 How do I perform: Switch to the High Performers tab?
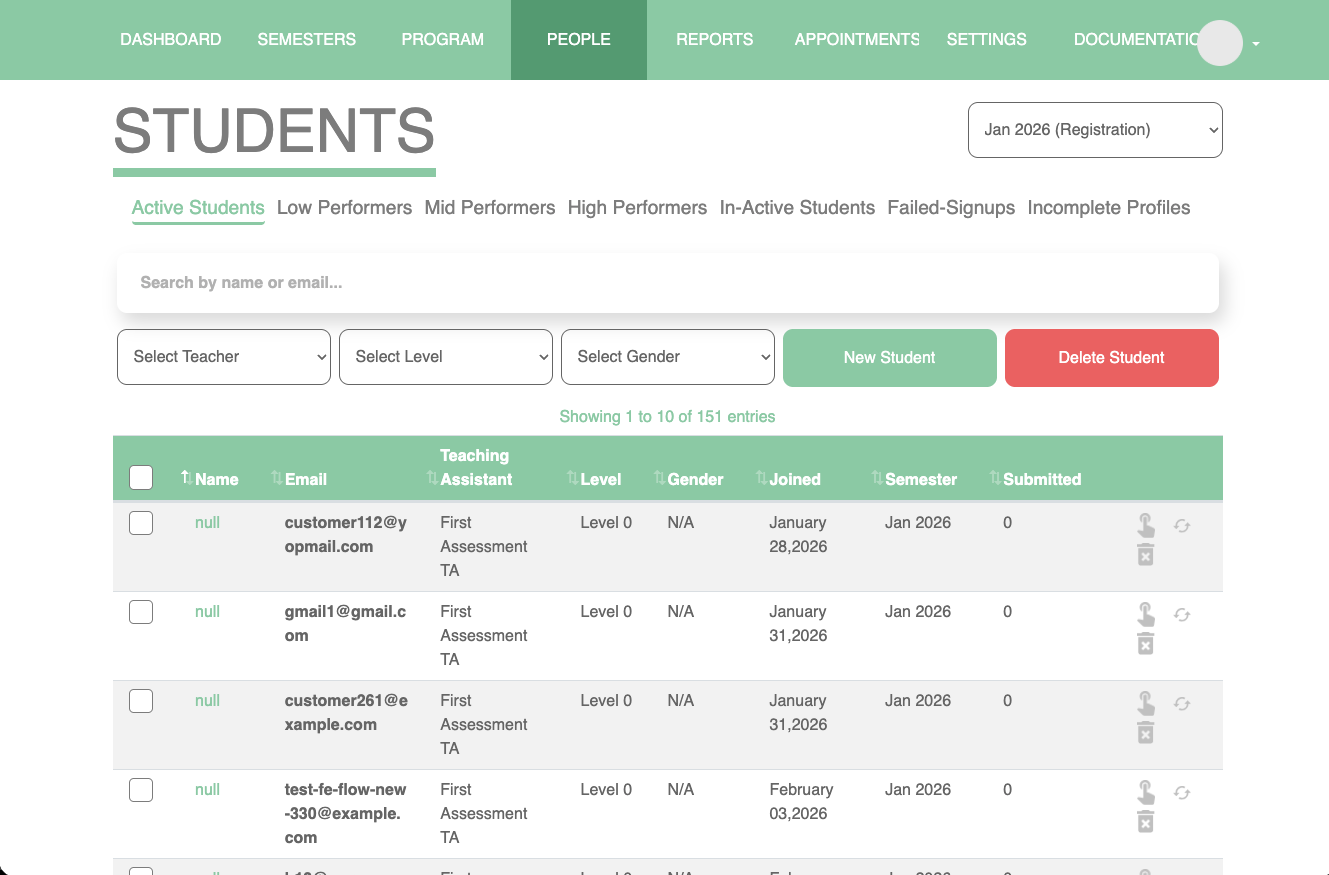pos(637,208)
